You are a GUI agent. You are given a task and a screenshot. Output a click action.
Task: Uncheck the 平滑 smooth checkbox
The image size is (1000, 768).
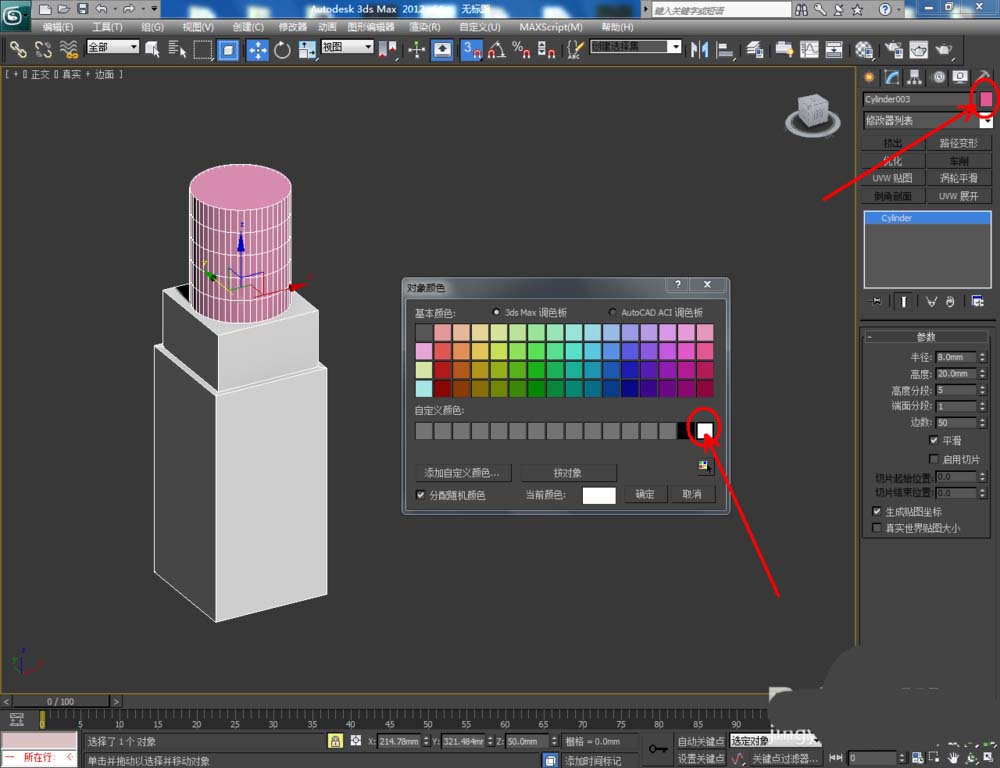point(933,440)
